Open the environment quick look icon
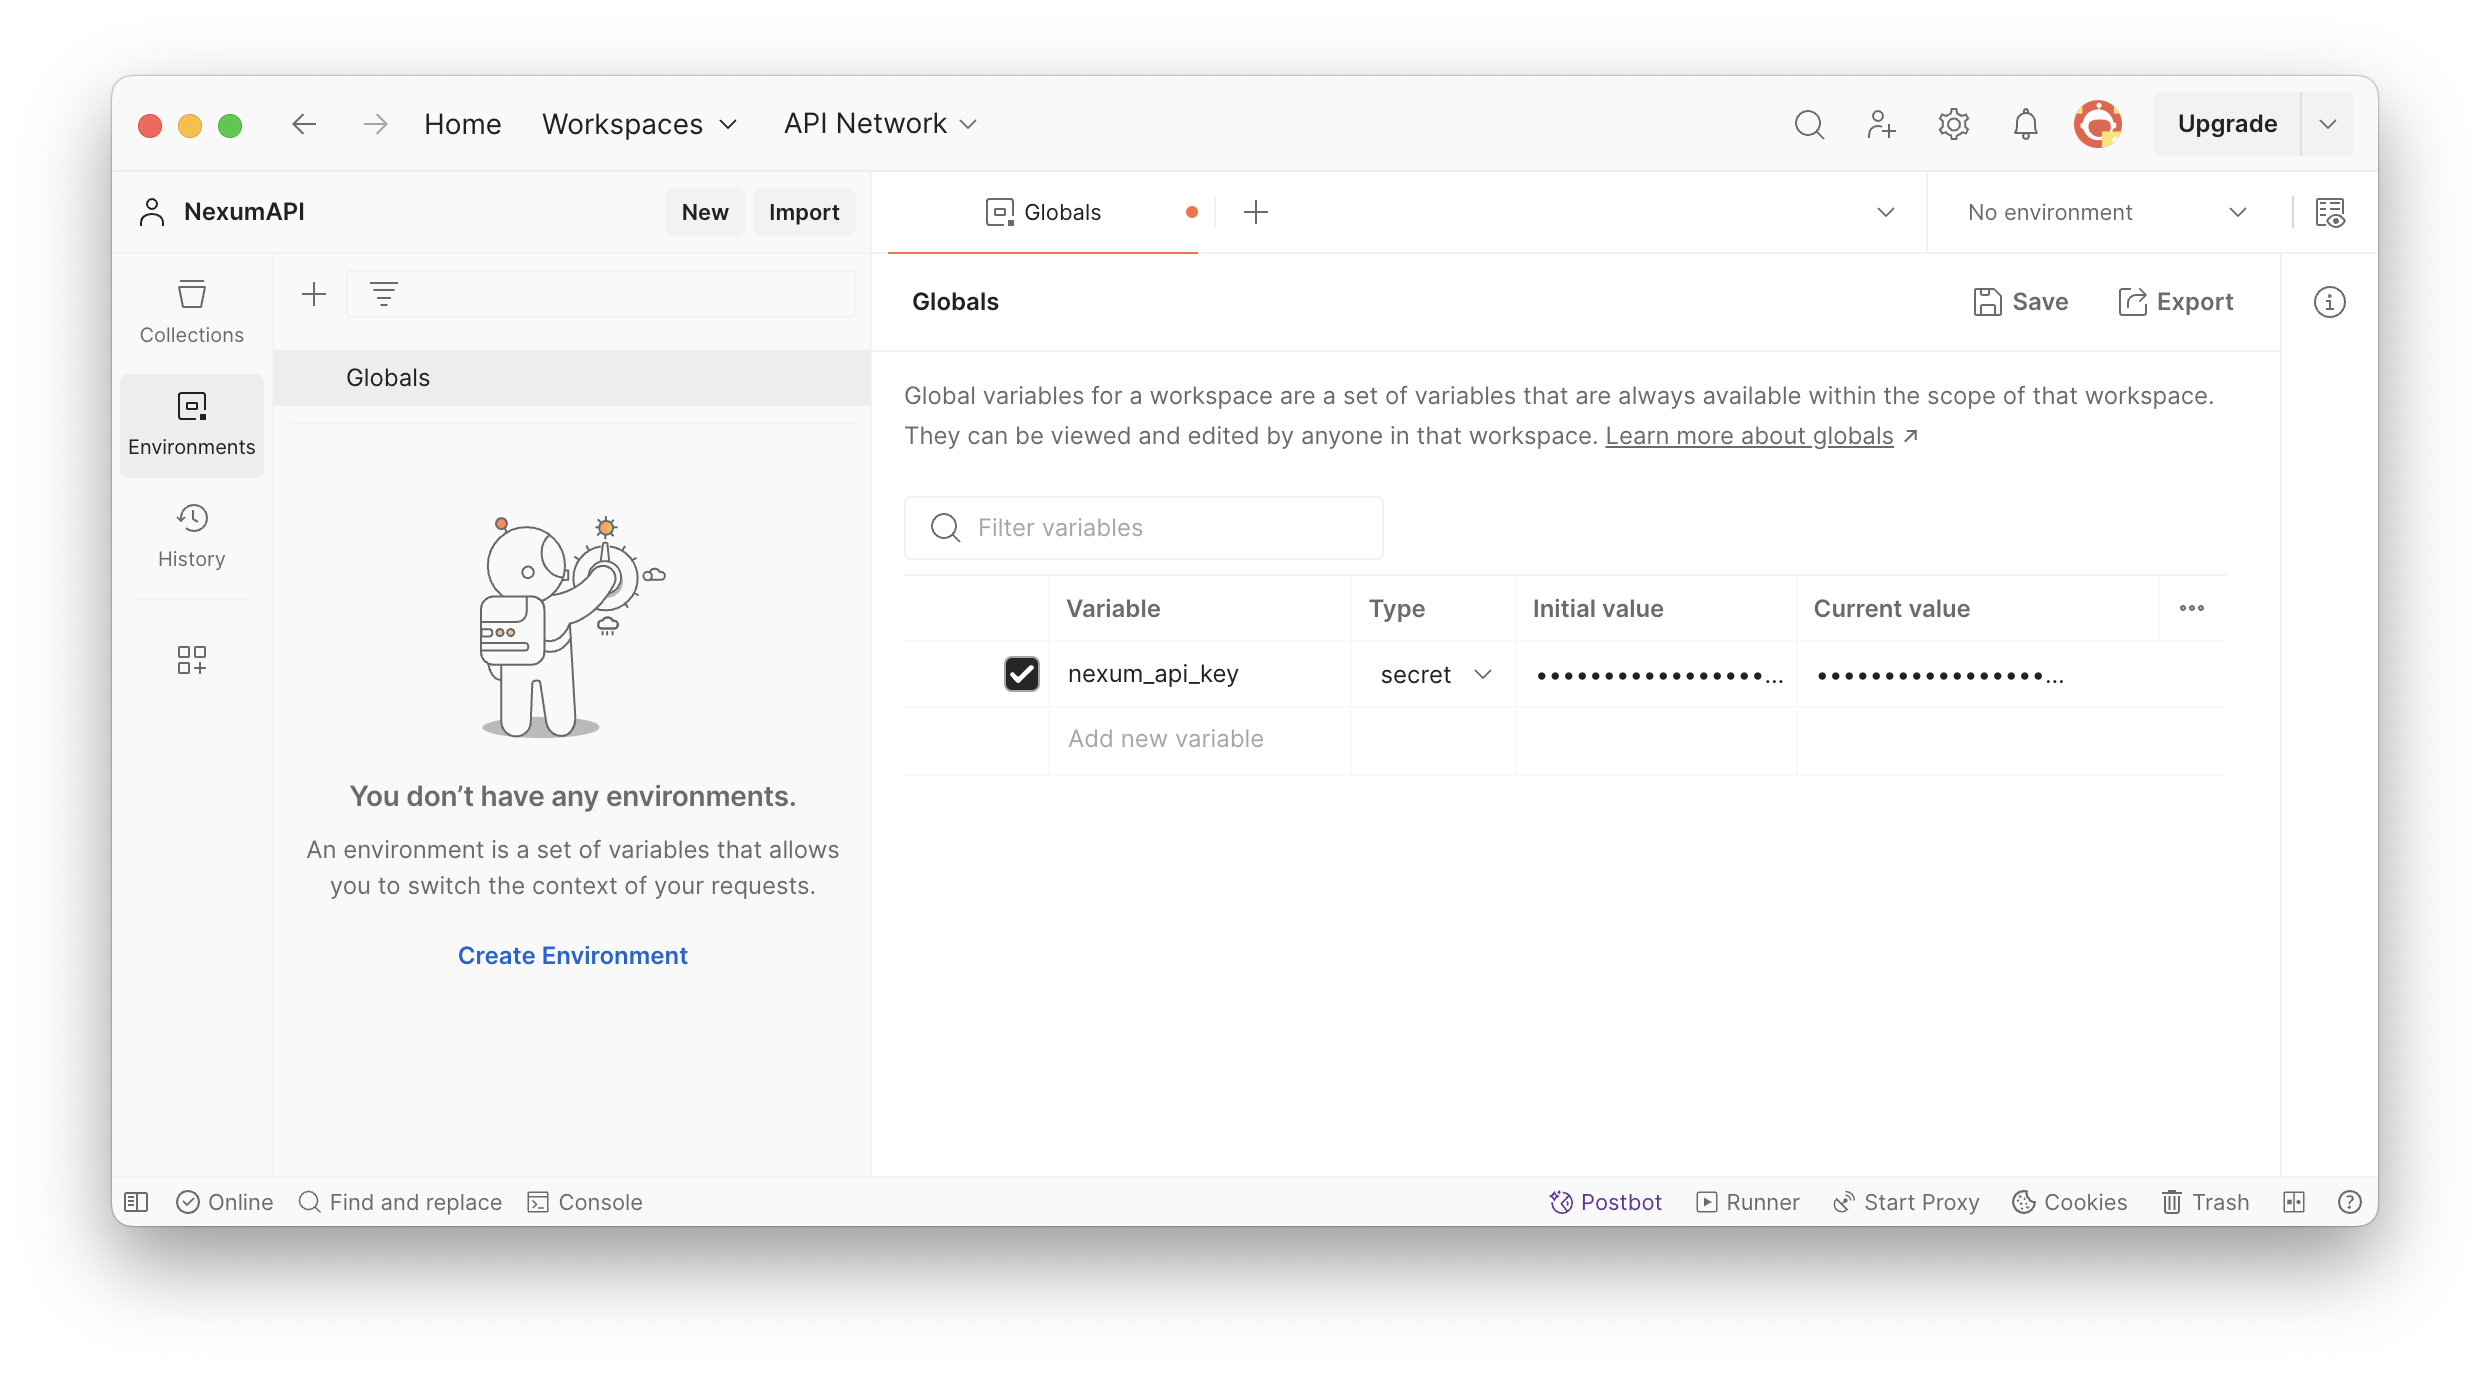Image resolution: width=2490 pixels, height=1374 pixels. [2330, 212]
